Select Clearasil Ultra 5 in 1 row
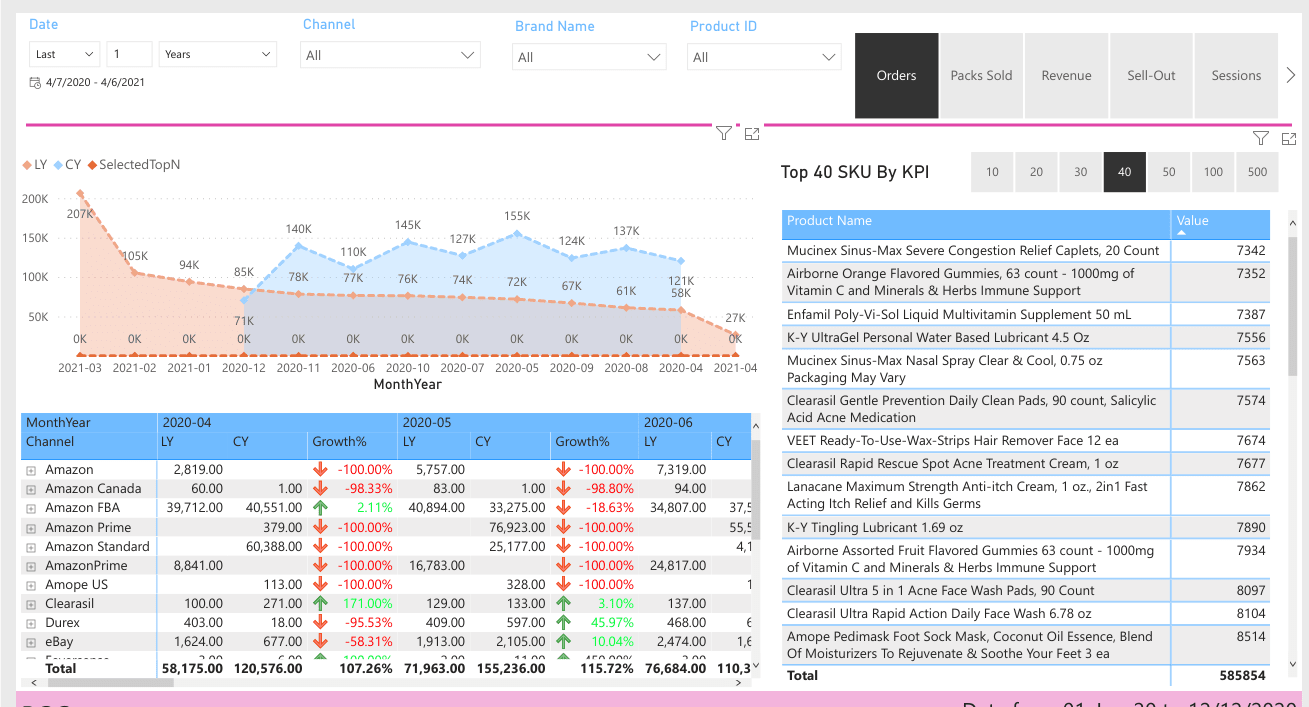 coord(1026,591)
